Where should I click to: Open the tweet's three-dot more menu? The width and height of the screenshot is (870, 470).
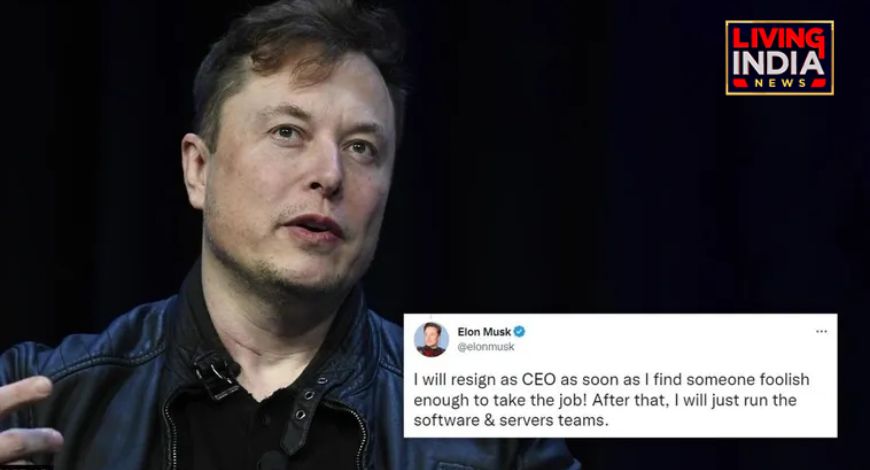[821, 331]
